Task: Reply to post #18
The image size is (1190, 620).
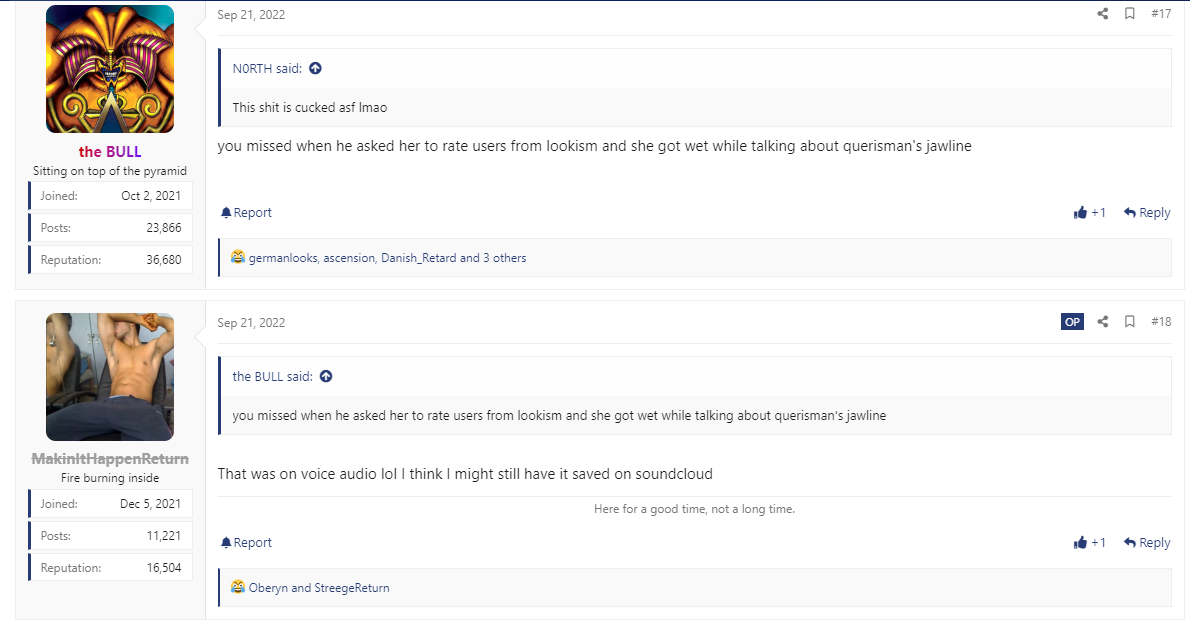Action: point(1147,543)
